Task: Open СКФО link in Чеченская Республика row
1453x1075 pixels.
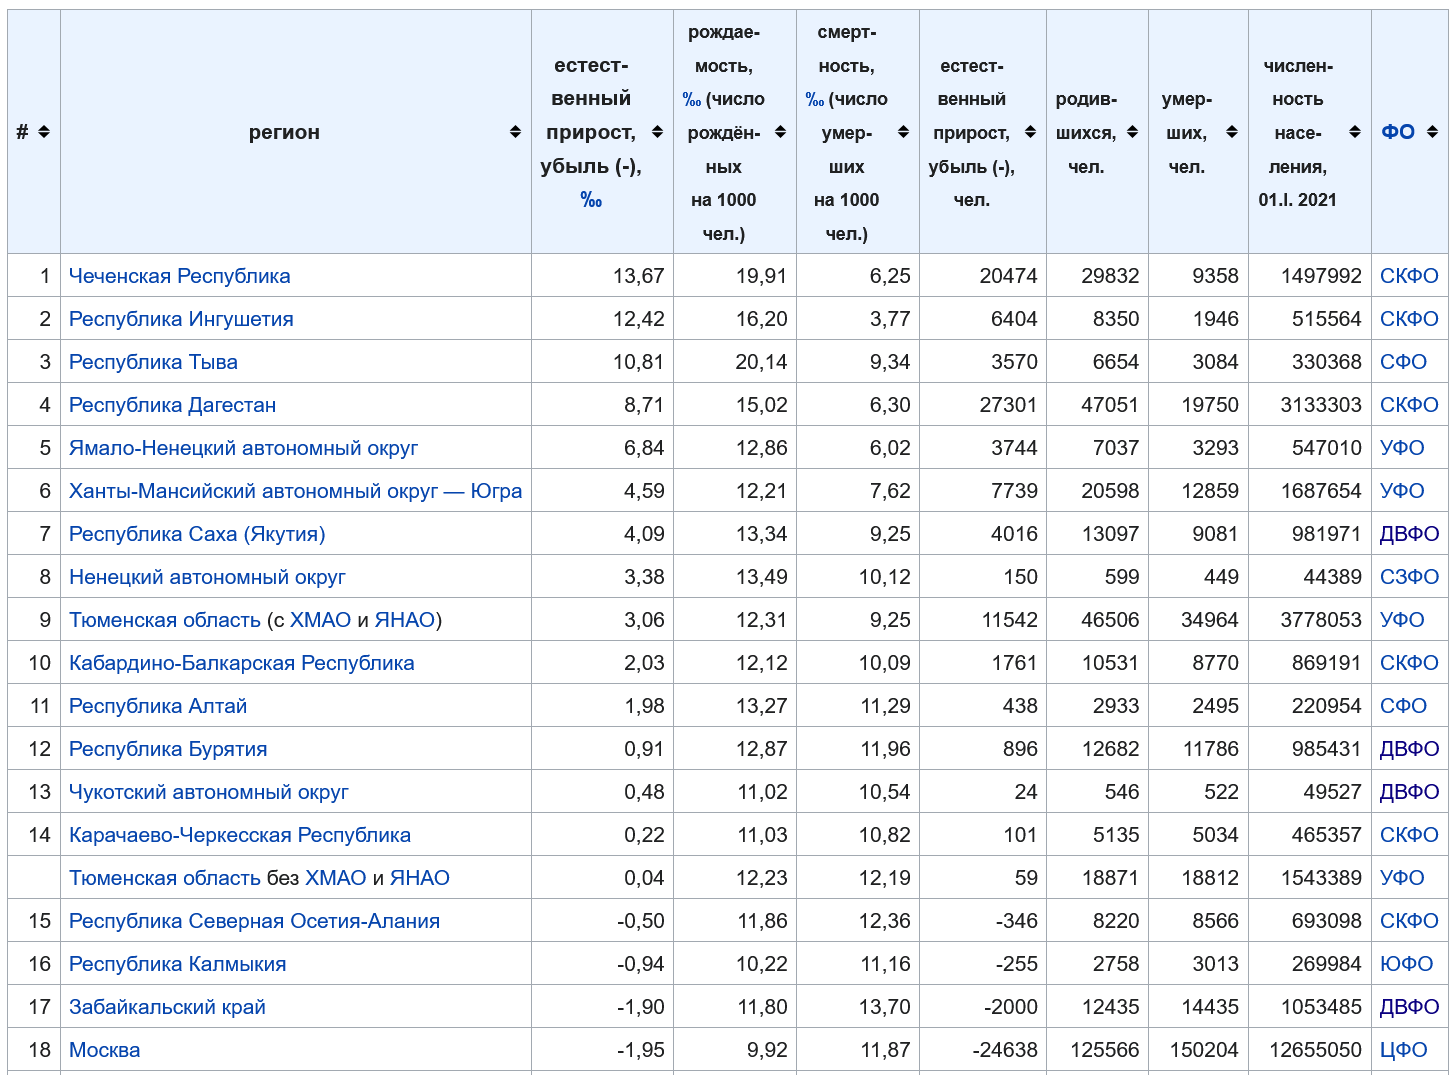Action: (x=1409, y=276)
